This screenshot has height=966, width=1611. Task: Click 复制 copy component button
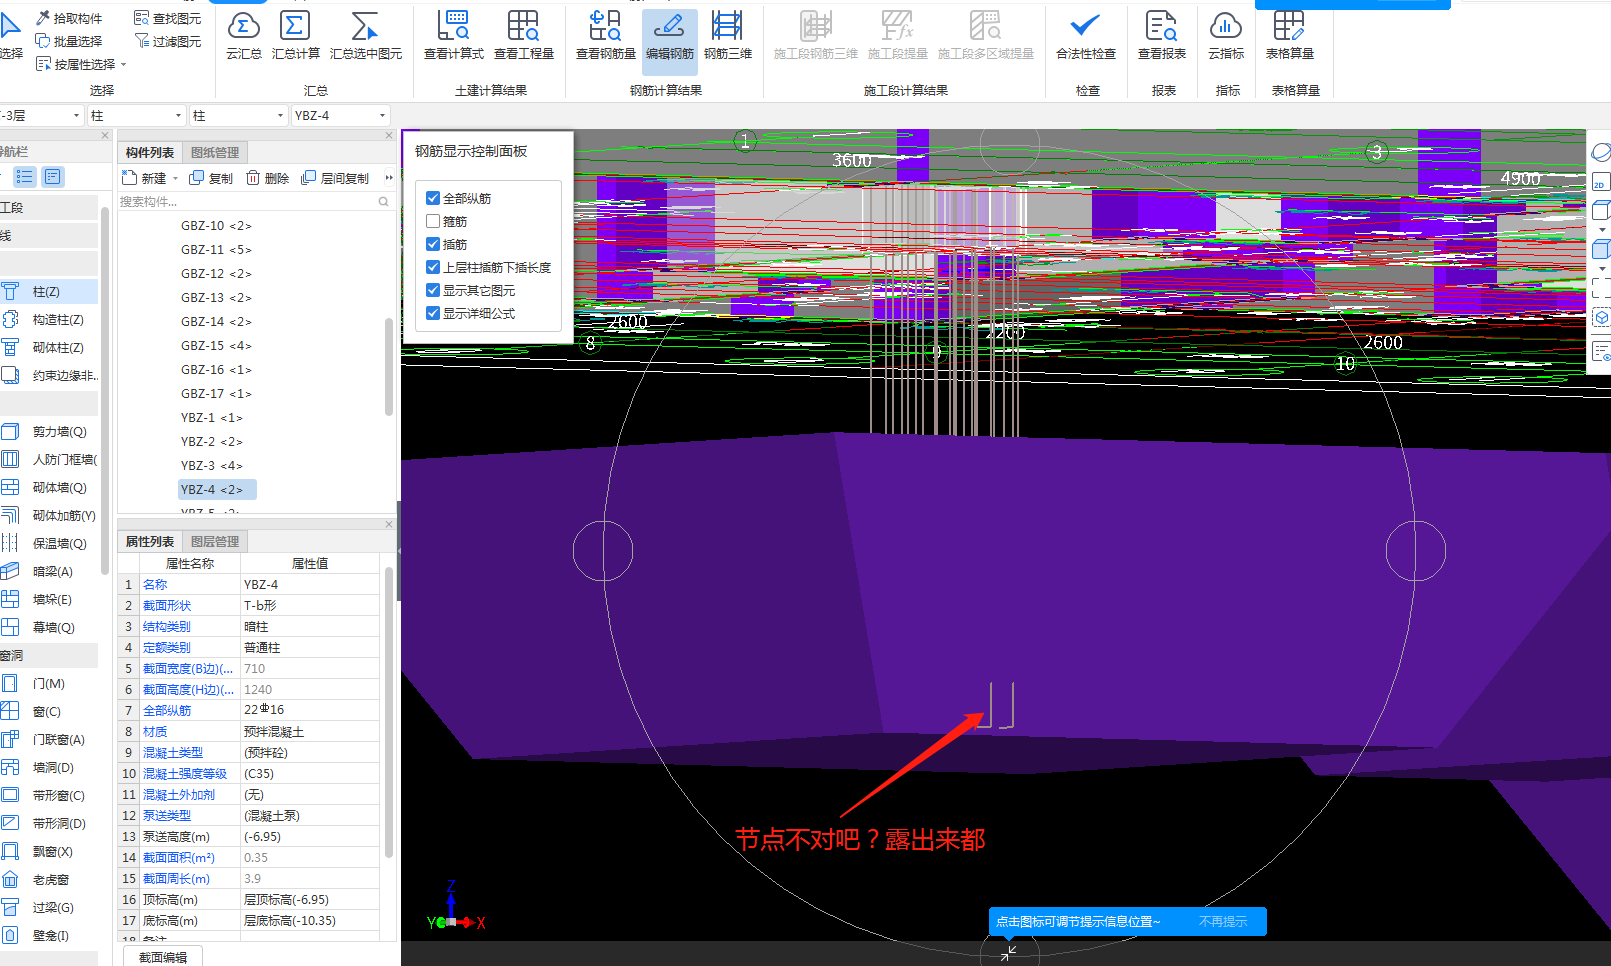pyautogui.click(x=211, y=178)
